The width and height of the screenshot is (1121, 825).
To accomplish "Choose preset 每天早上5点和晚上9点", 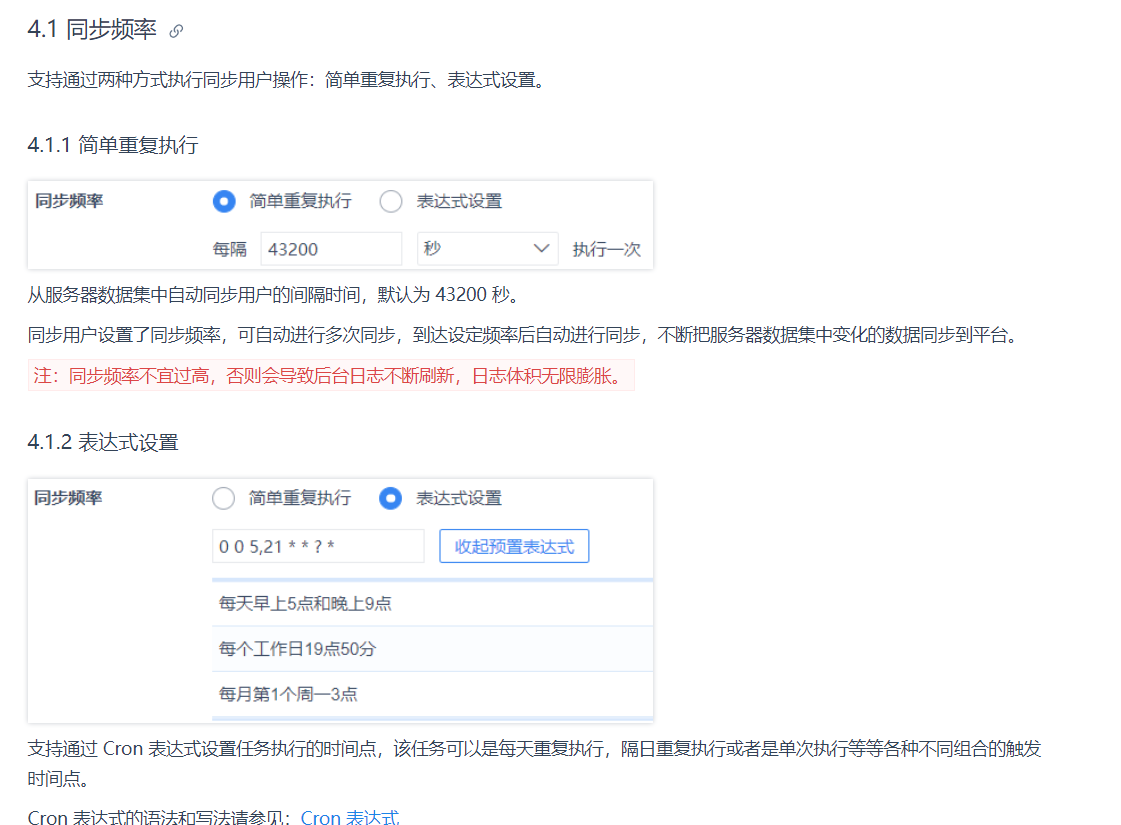I will point(433,603).
